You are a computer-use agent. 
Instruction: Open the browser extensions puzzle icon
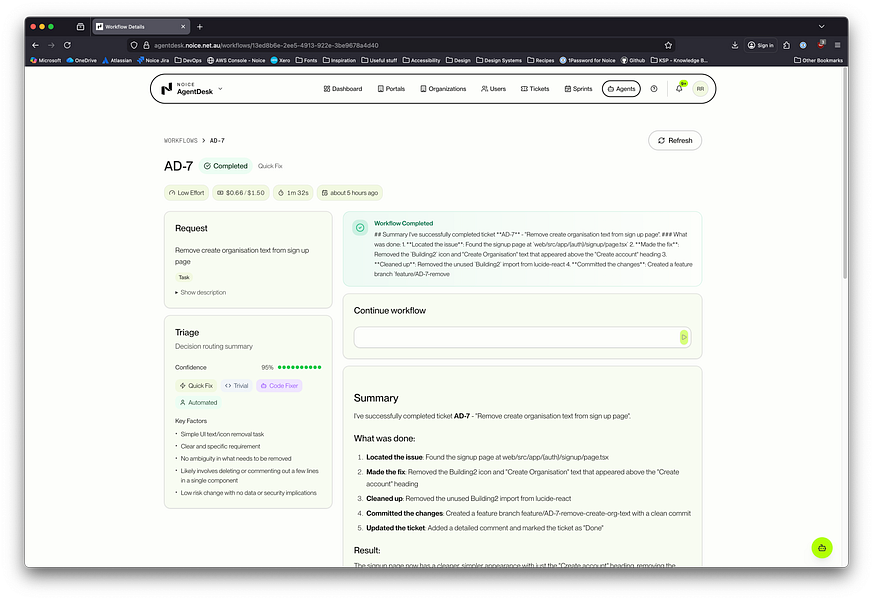click(786, 45)
